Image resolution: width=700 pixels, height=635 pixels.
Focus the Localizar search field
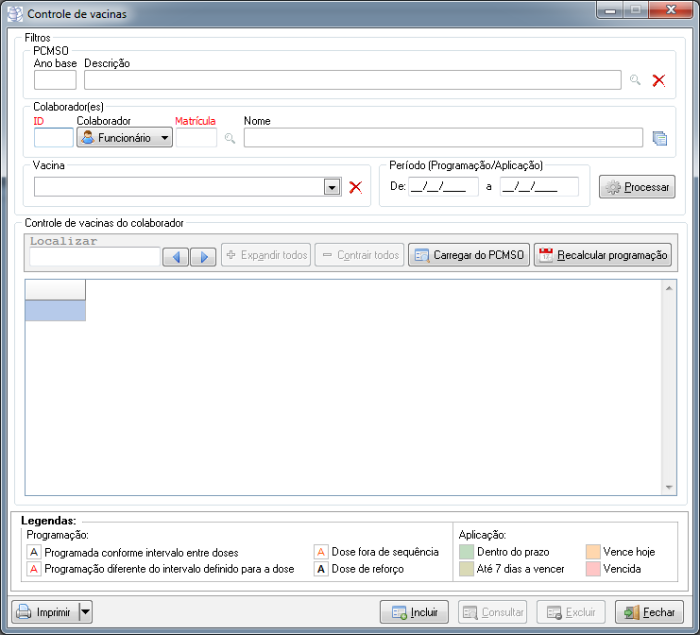[95, 257]
